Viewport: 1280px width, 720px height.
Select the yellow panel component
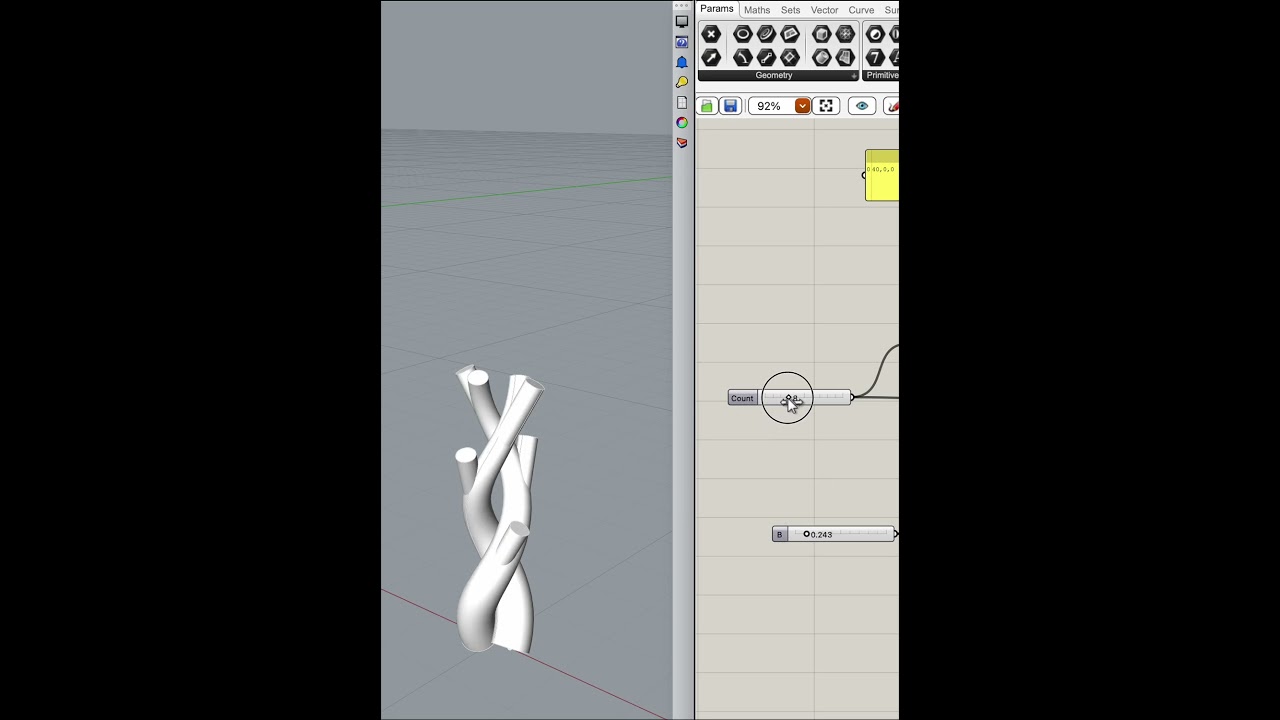click(882, 175)
